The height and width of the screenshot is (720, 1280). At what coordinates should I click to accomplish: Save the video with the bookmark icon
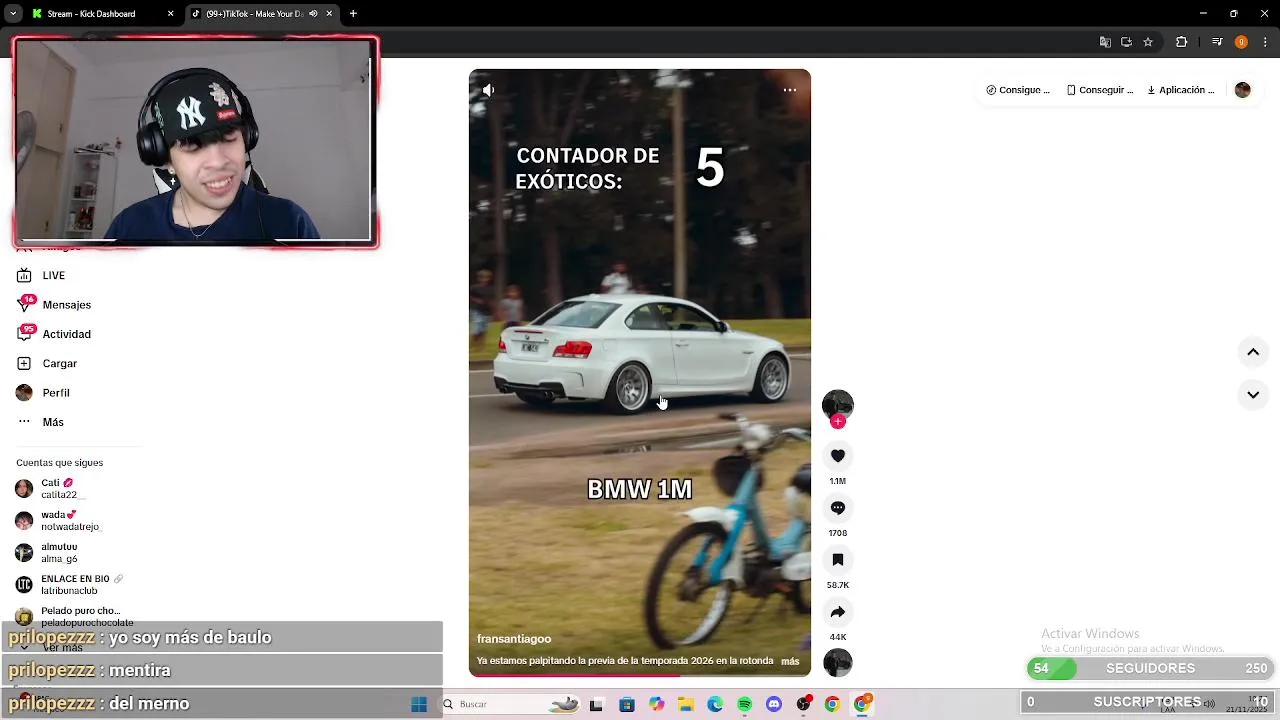point(838,560)
